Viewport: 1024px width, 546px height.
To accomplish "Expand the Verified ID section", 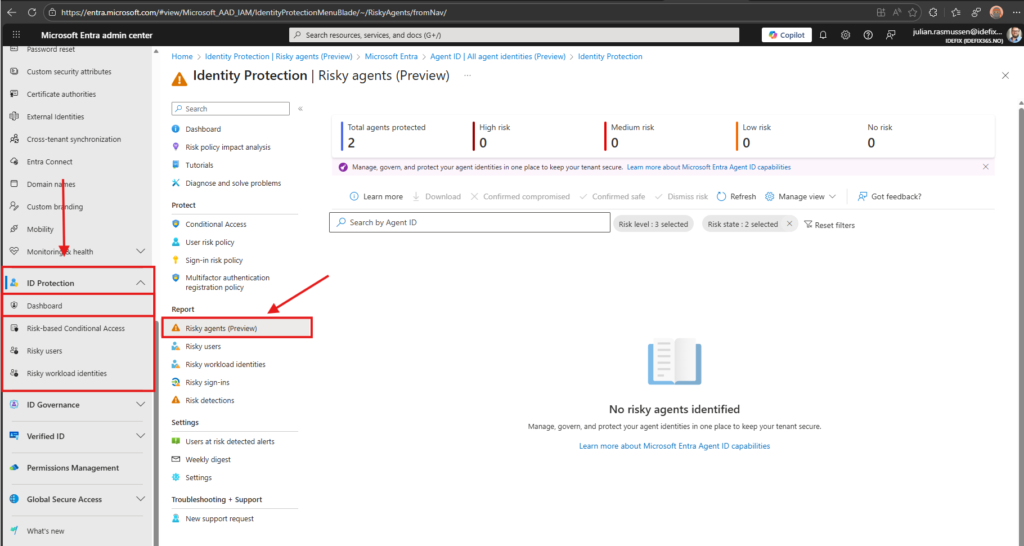I will pos(140,436).
